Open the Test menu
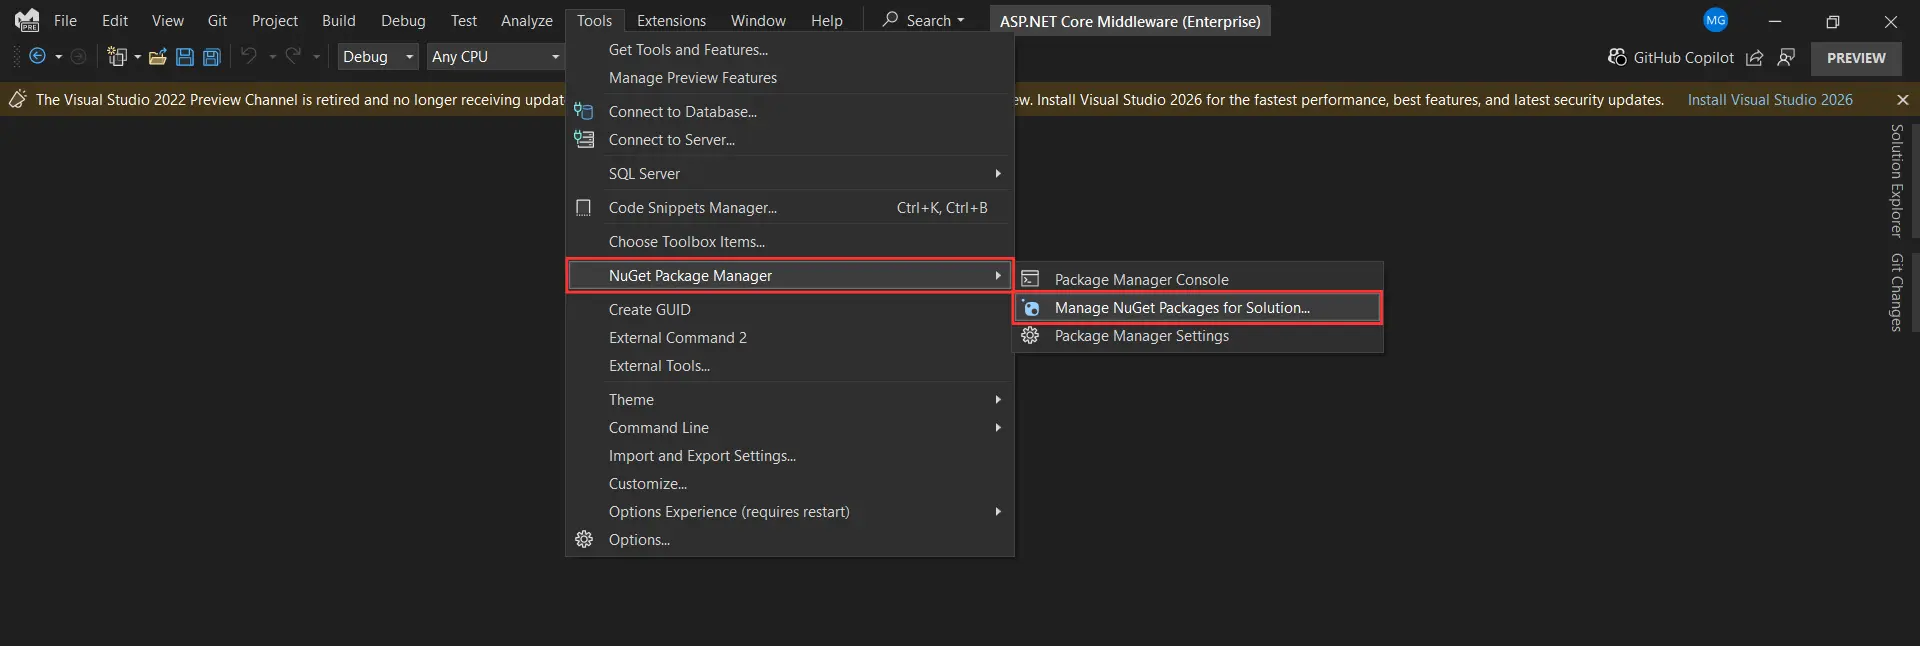This screenshot has width=1920, height=646. coord(464,20)
